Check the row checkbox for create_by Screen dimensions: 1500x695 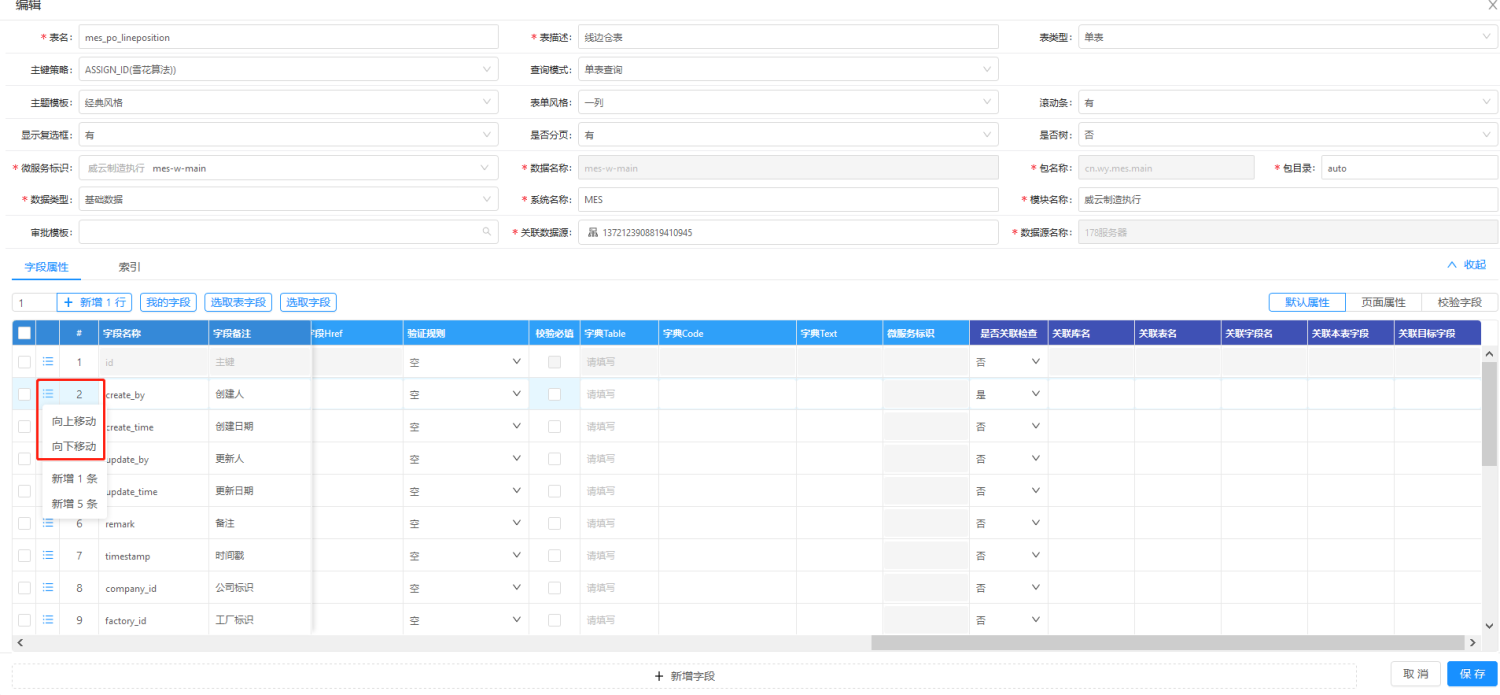[x=25, y=393]
